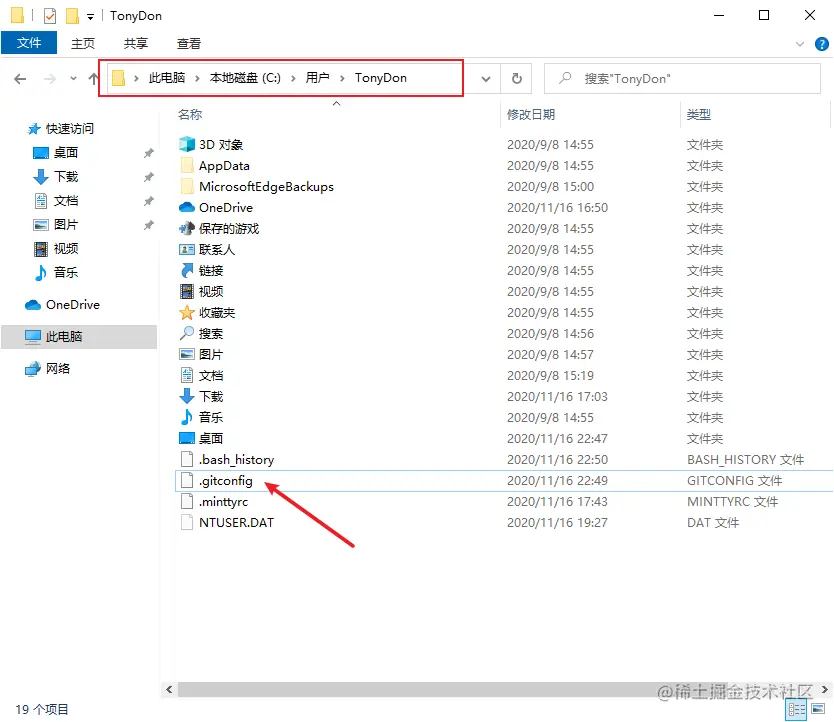Expand chevron after 此电脑 in breadcrumb
The height and width of the screenshot is (722, 834).
pyautogui.click(x=197, y=79)
